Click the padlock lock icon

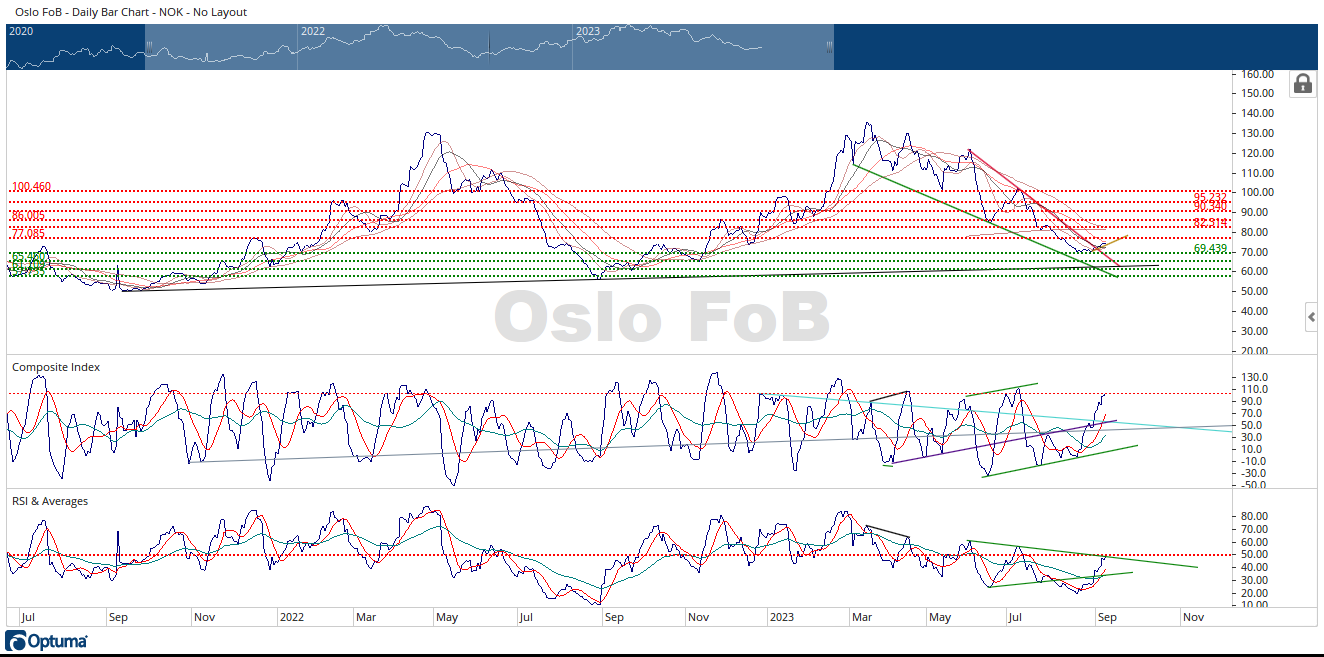pyautogui.click(x=1302, y=84)
